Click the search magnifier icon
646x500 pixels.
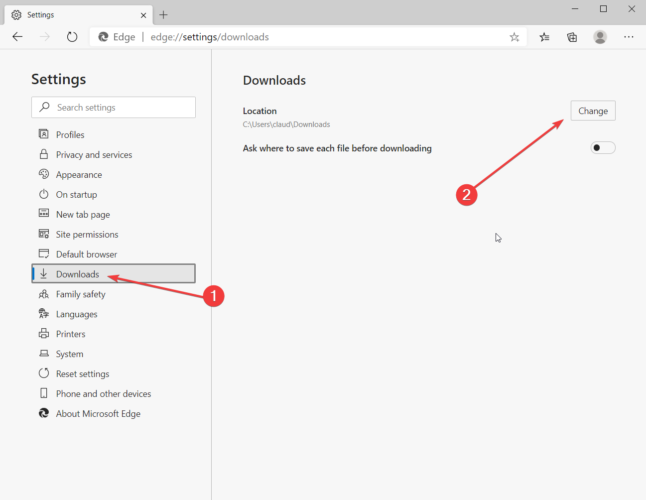(44, 107)
